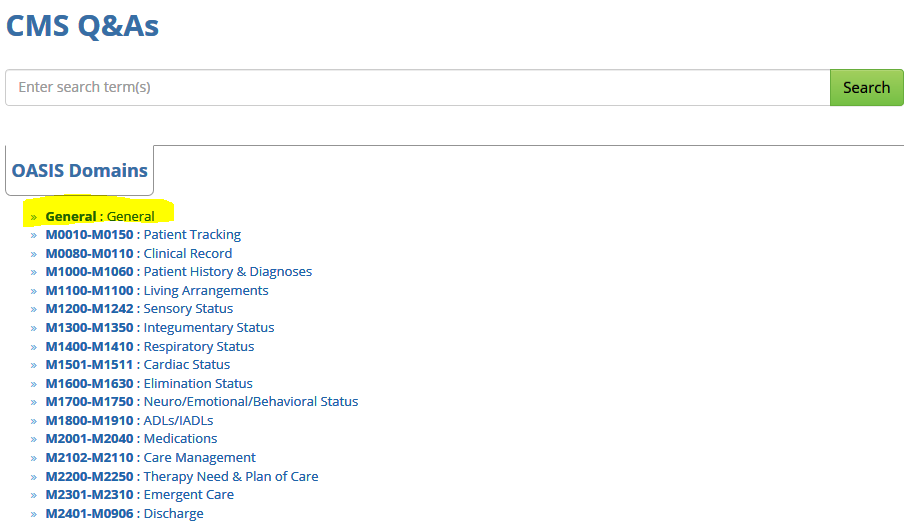Select M1200-M1242 Sensory Status
The width and height of the screenshot is (916, 529).
139,309
